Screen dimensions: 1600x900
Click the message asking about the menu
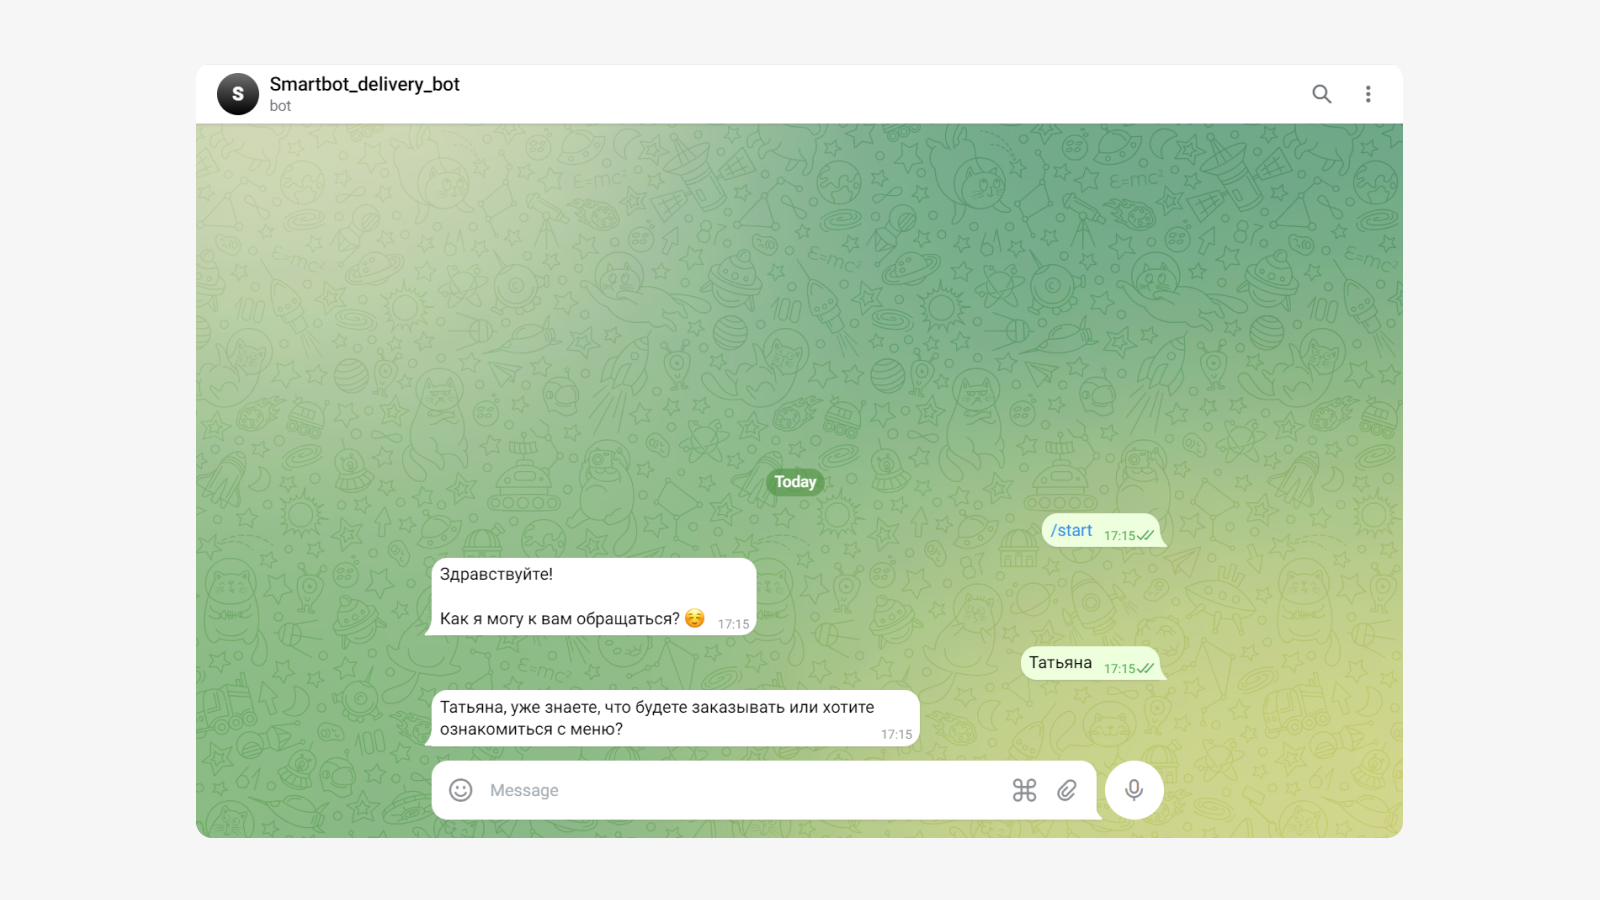point(675,718)
